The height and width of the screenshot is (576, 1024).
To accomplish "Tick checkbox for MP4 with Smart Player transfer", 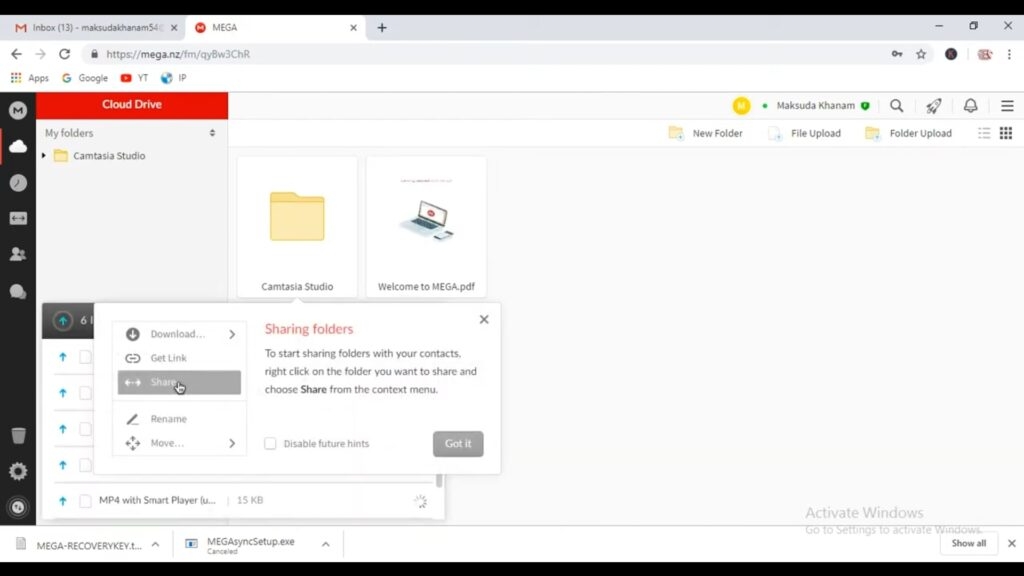I will 85,501.
